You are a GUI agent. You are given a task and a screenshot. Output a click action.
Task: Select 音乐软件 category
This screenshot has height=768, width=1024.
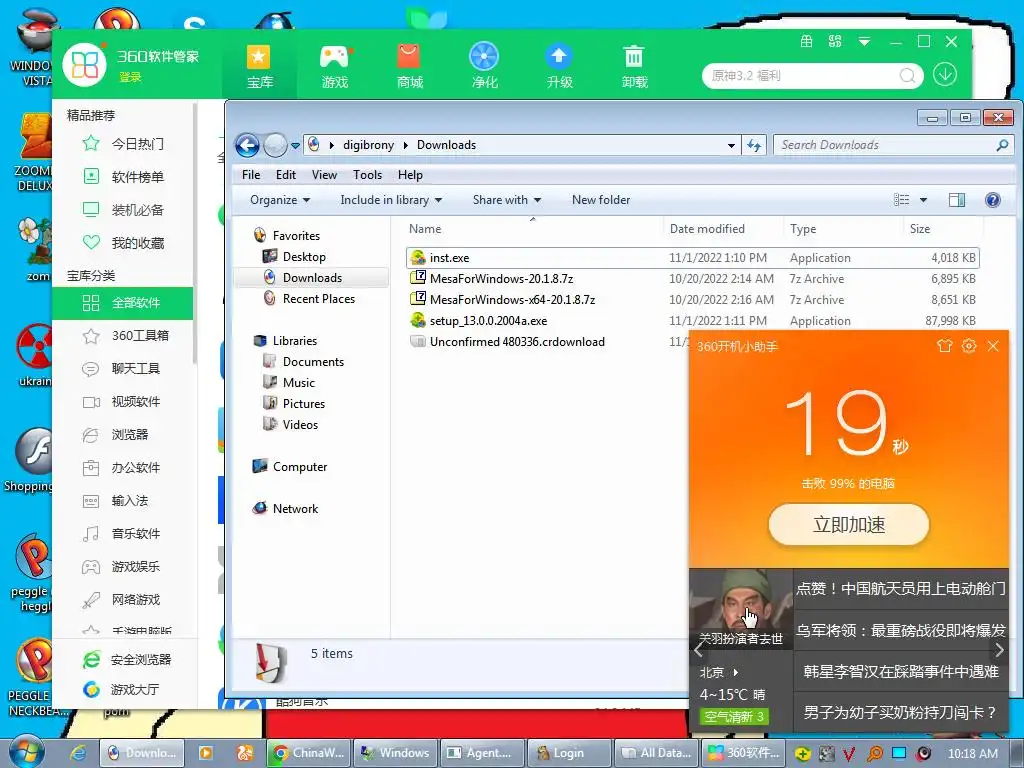coord(123,534)
